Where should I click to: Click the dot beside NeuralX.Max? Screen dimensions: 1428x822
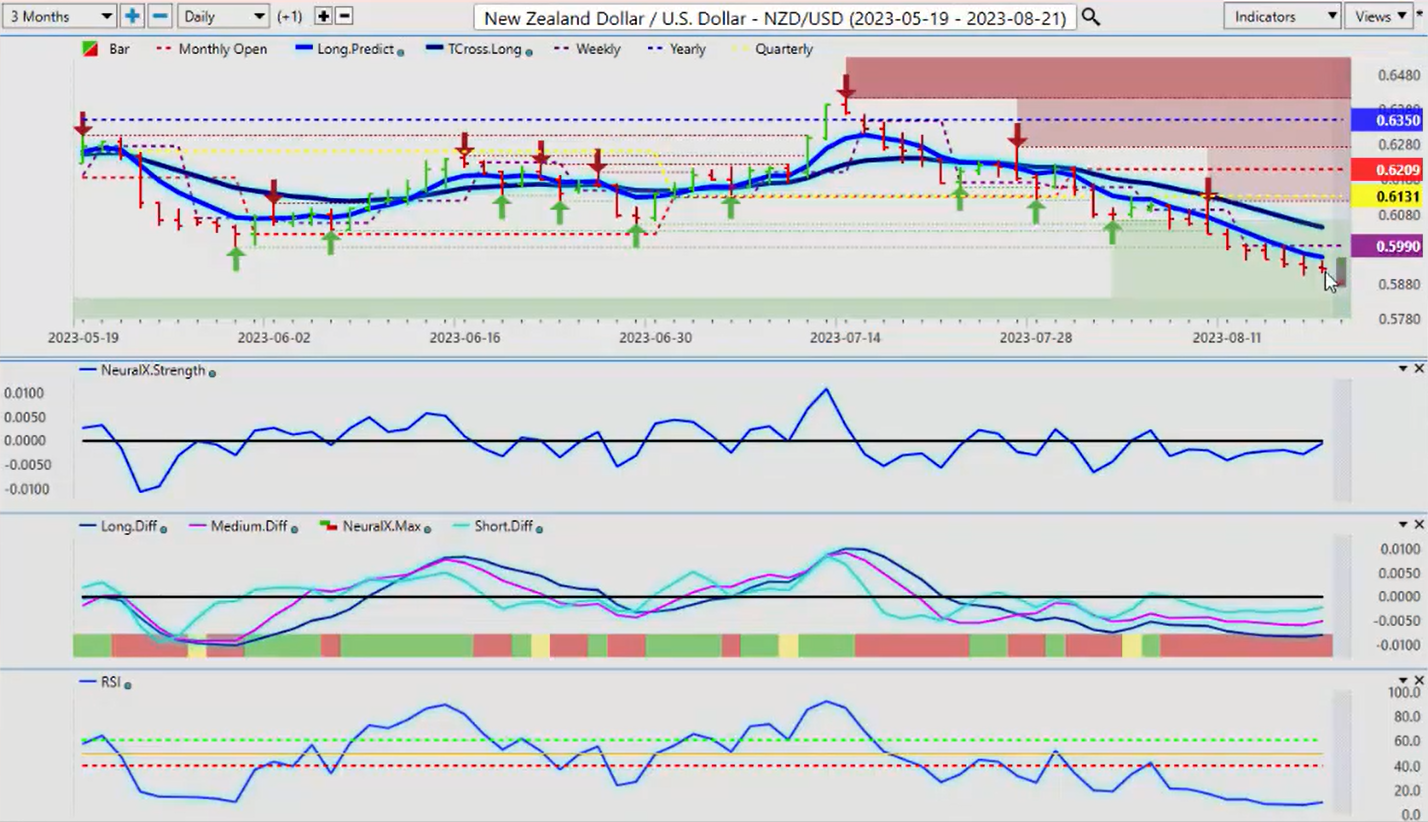[x=428, y=528]
